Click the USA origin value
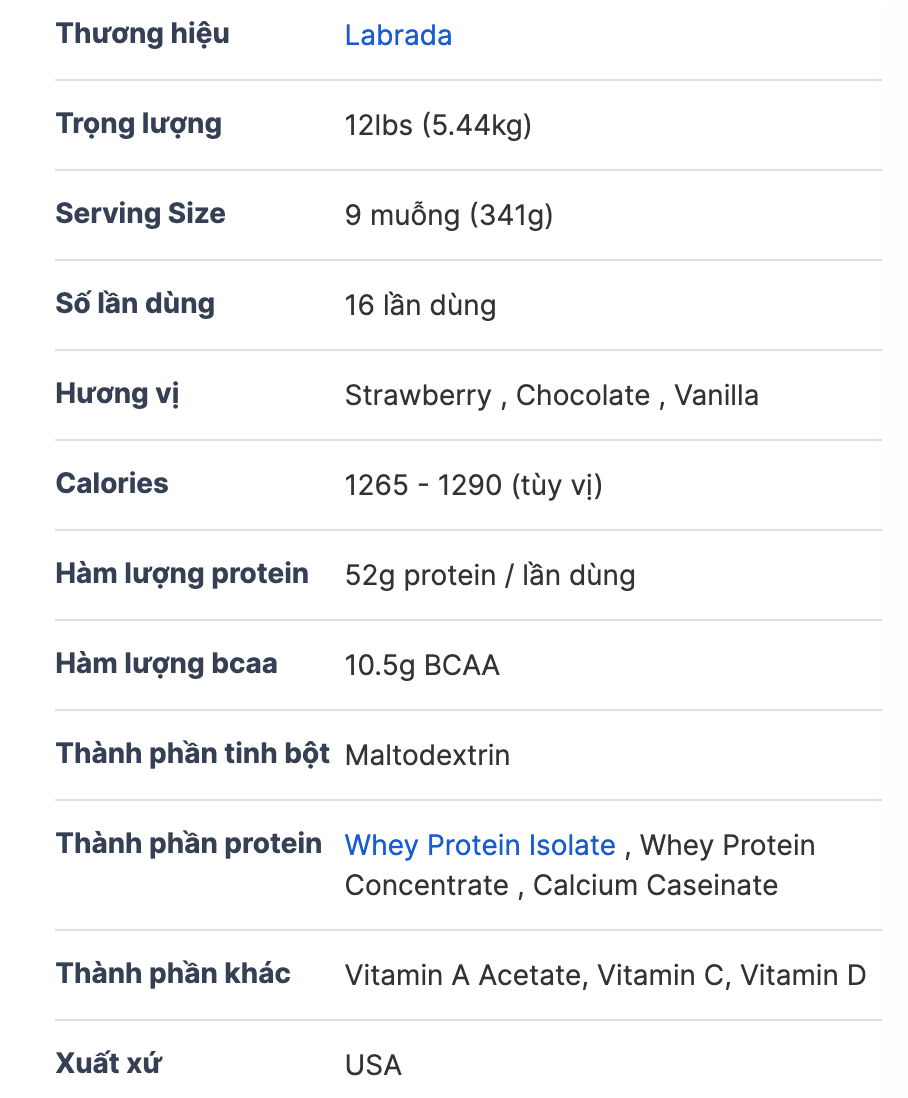This screenshot has height=1098, width=908. (373, 1066)
